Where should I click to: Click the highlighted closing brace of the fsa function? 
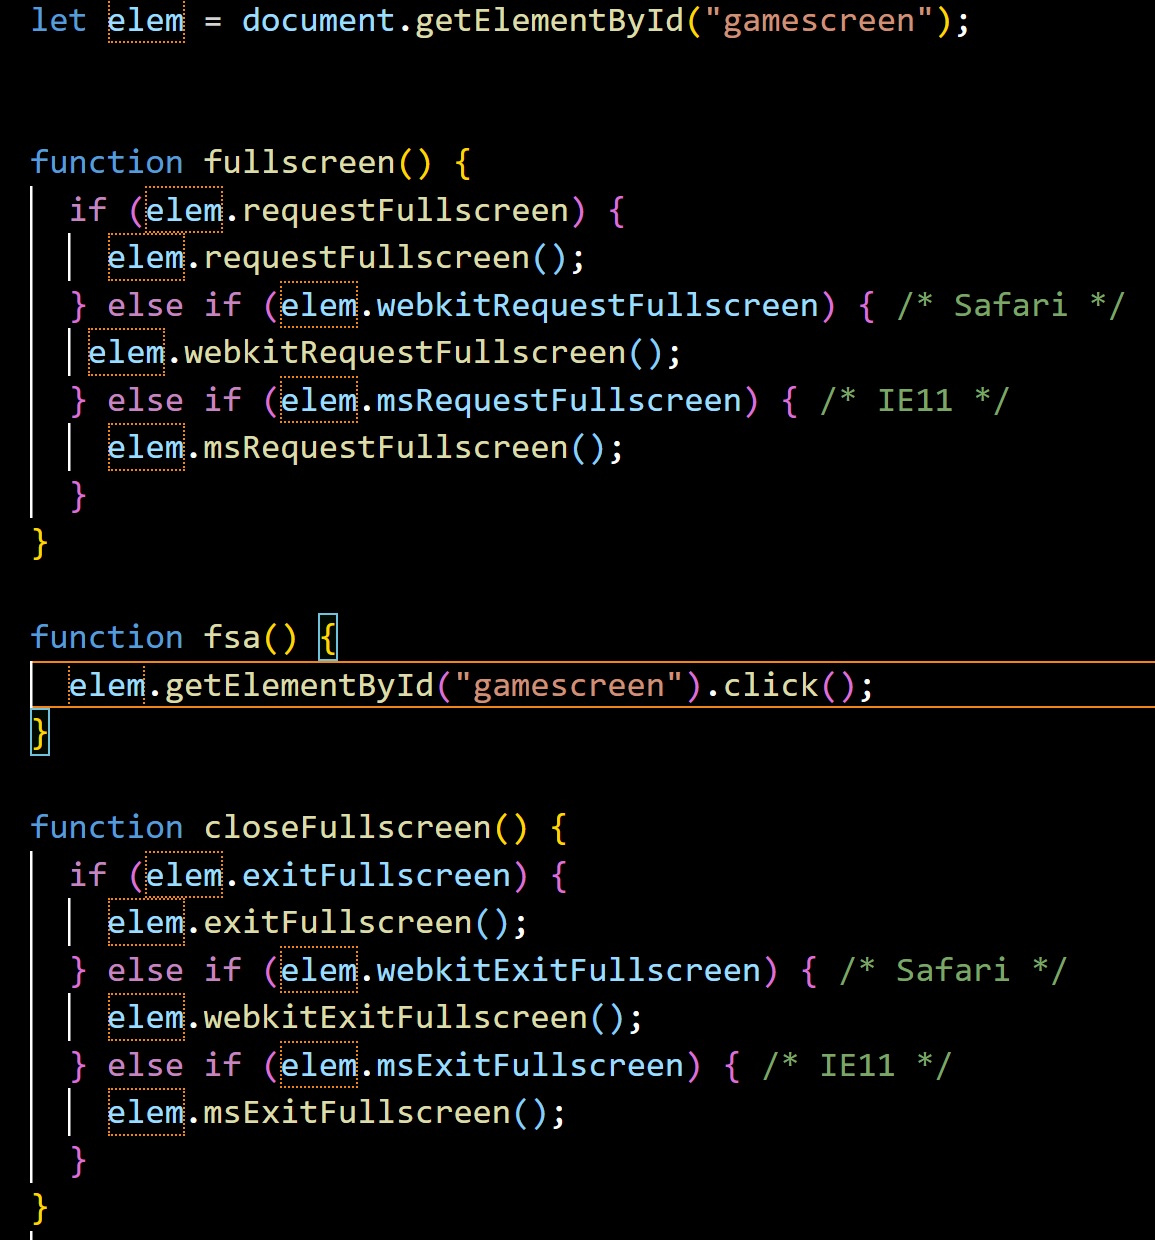40,733
